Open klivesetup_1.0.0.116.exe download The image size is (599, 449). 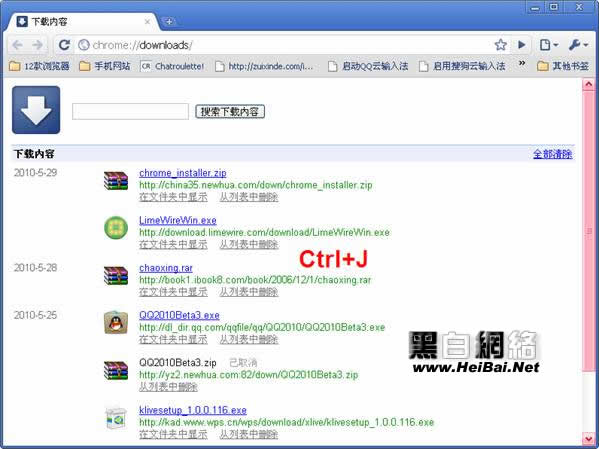[x=193, y=410]
